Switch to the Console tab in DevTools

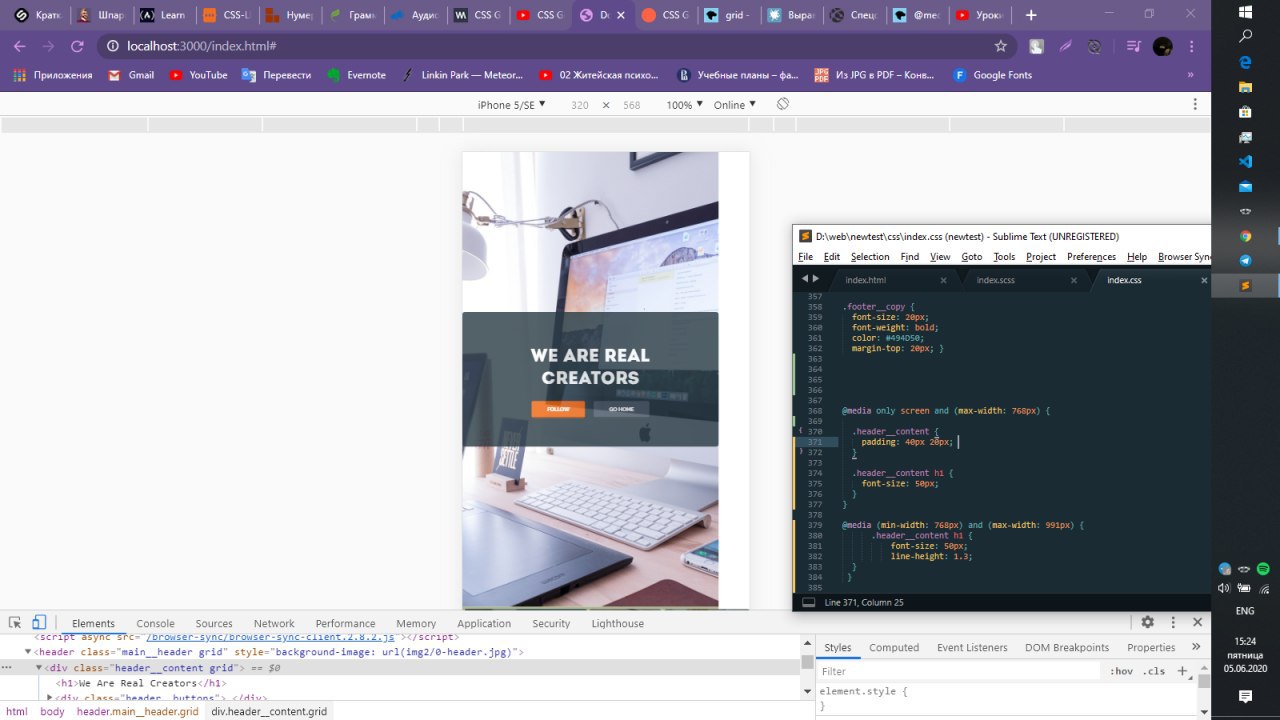155,623
